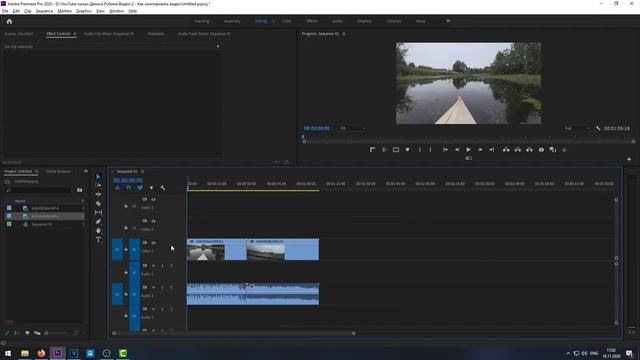Toggle Video 3 track output eye

153,200
